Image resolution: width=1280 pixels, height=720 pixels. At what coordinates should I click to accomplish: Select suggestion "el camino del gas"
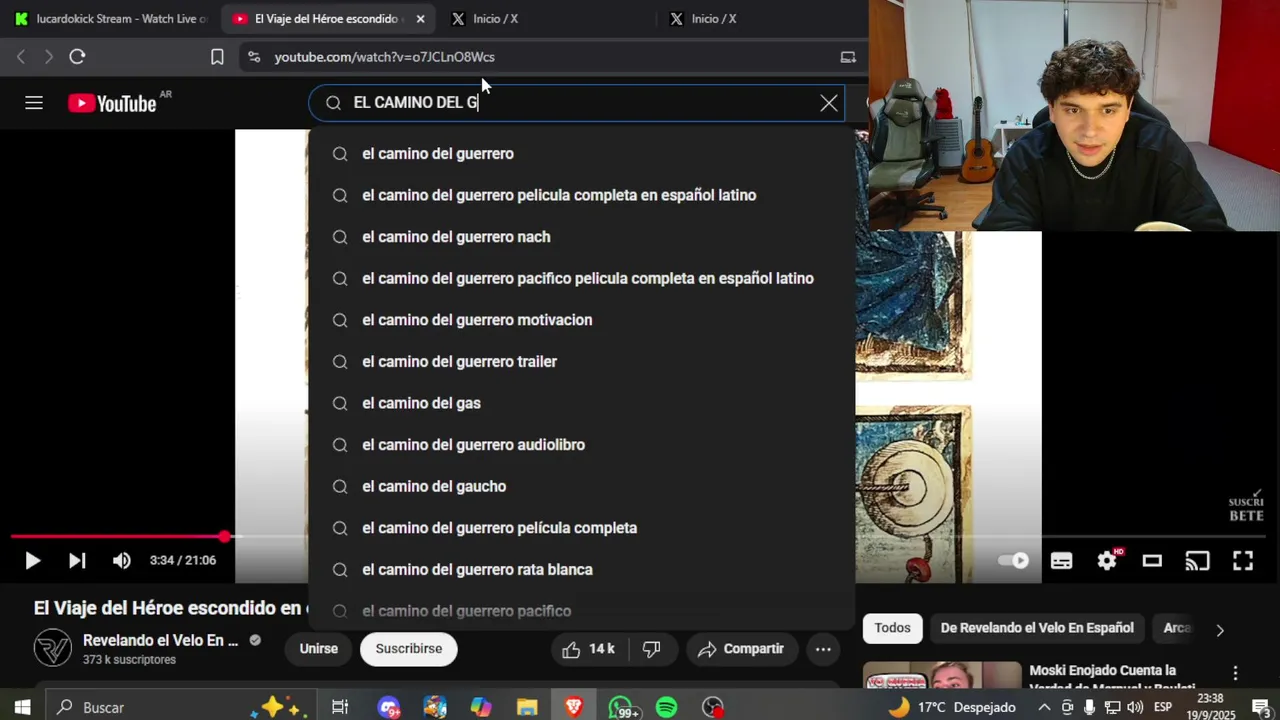582,403
